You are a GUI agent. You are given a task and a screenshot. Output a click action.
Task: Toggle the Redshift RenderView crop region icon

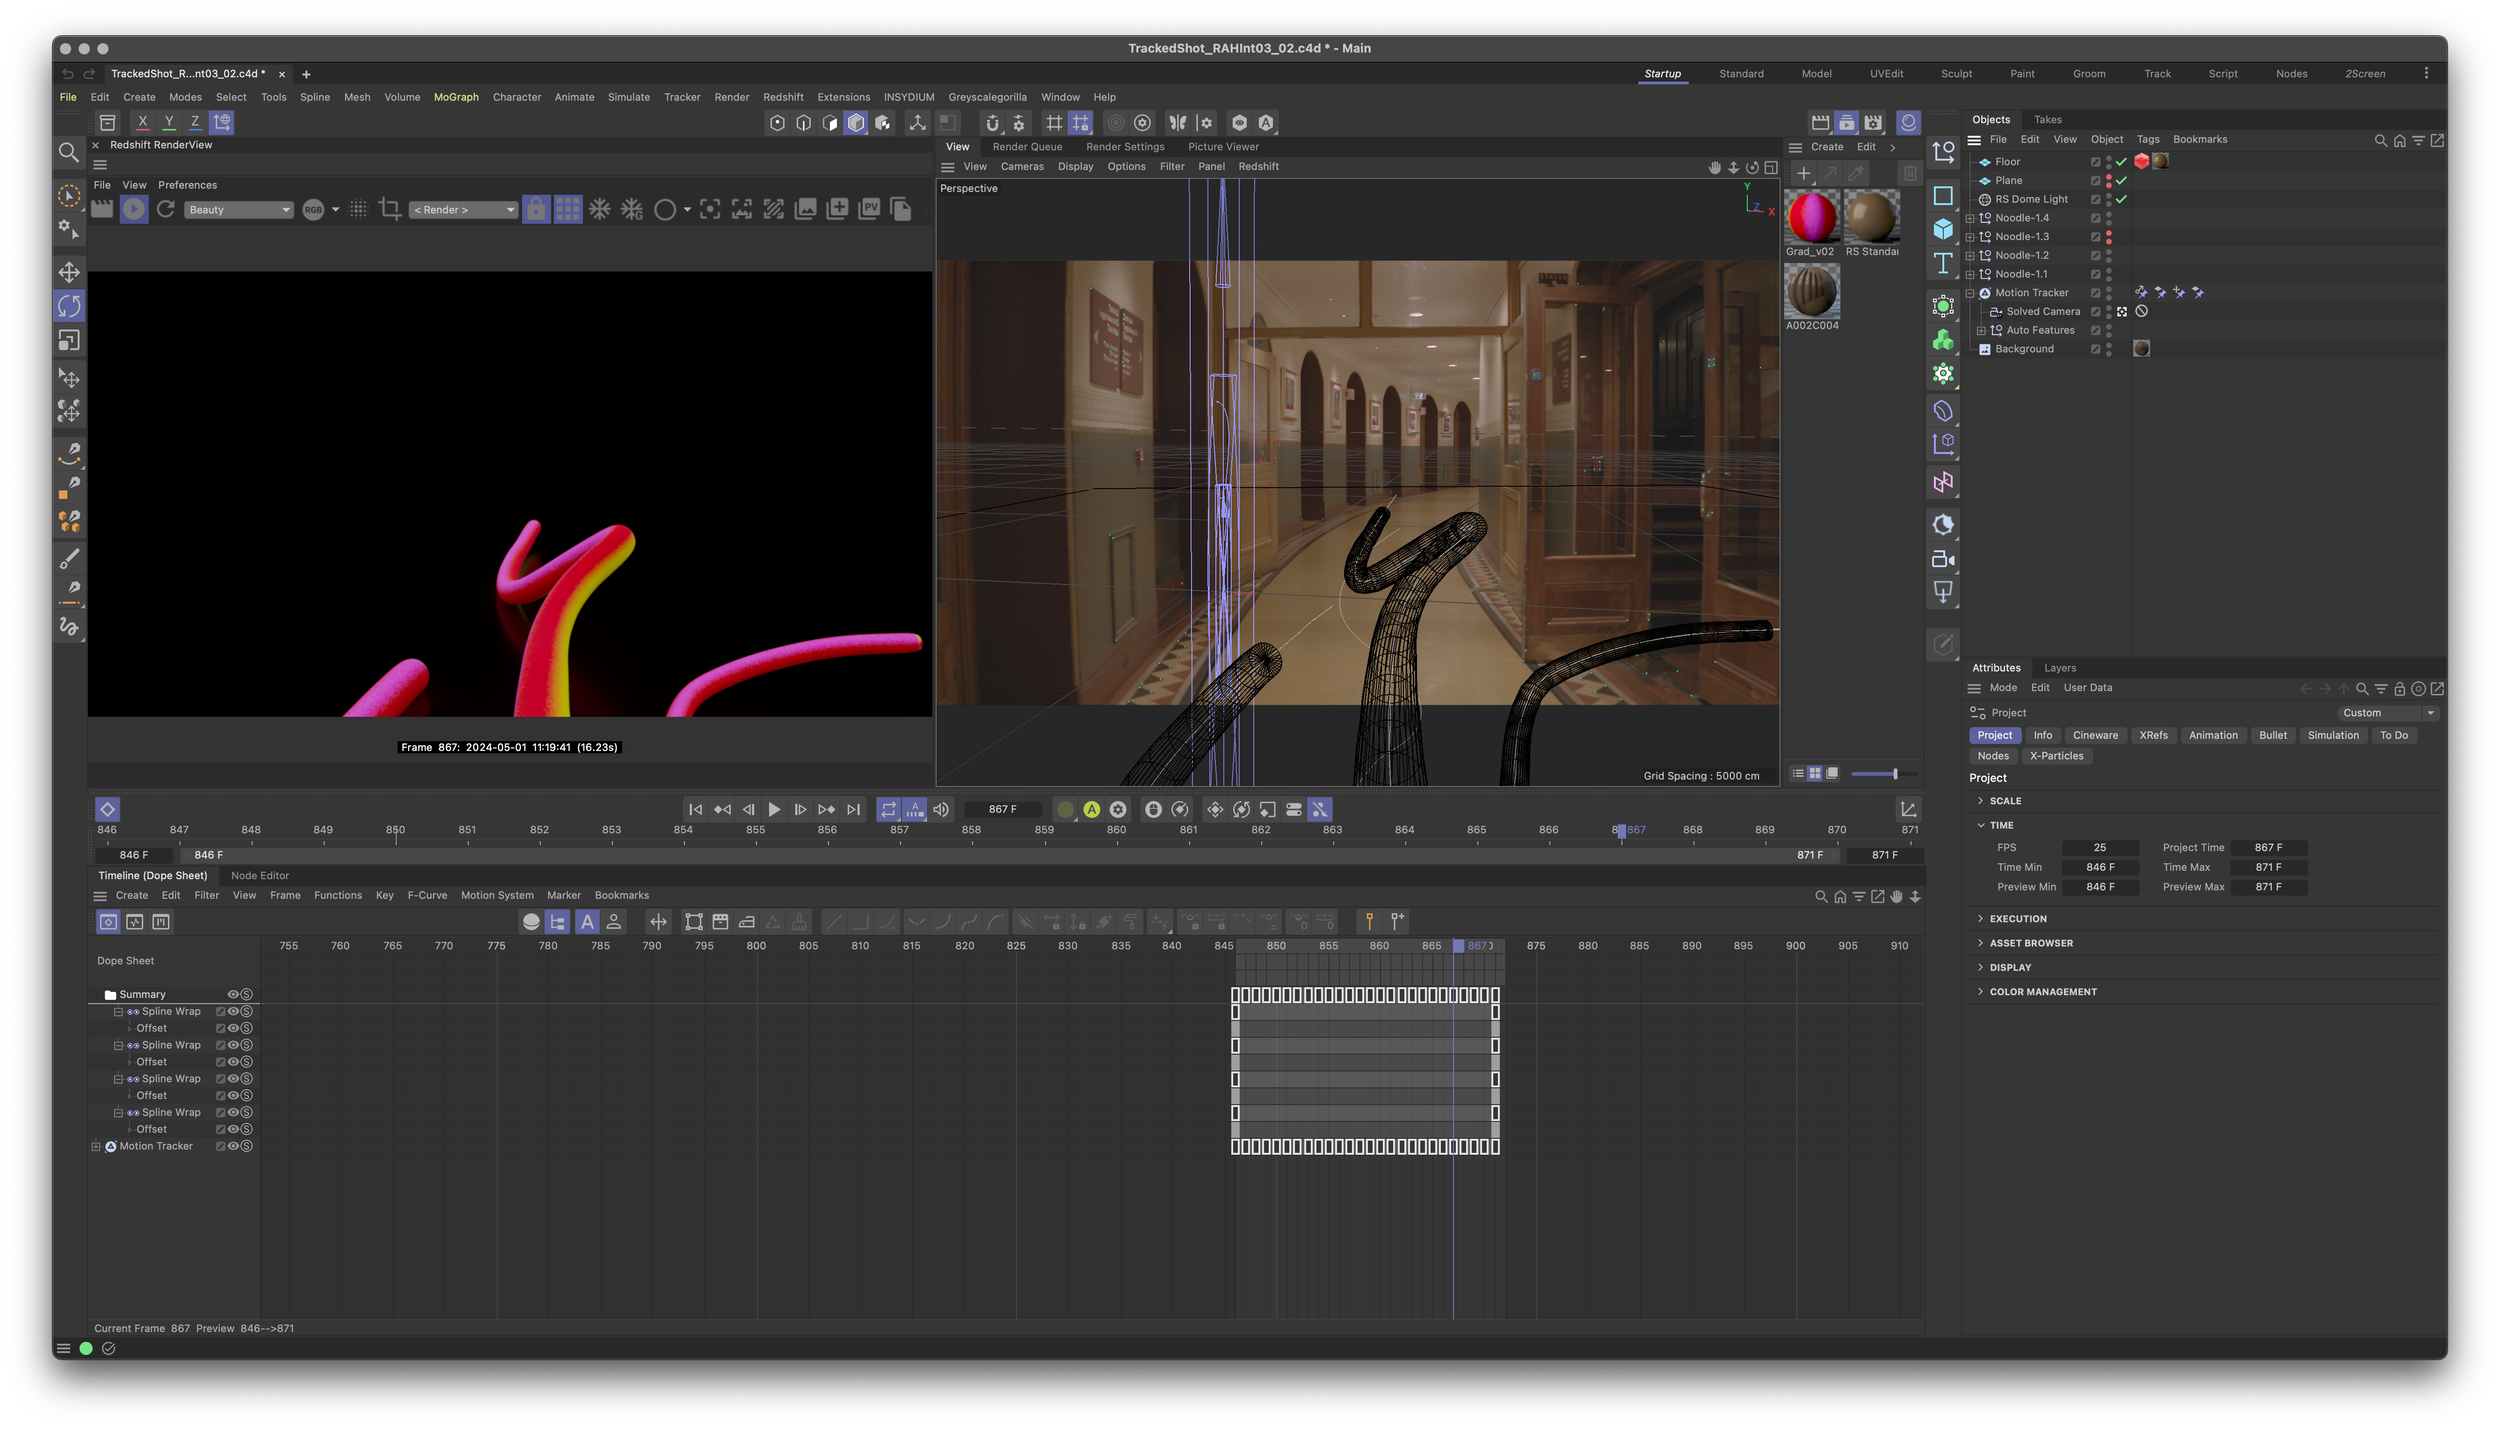coord(390,209)
